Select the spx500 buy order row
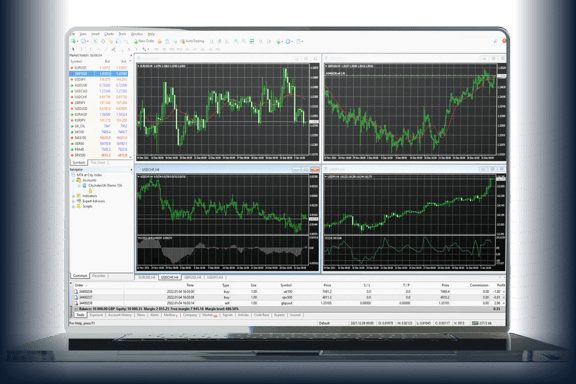This screenshot has height=384, width=576. point(288,297)
